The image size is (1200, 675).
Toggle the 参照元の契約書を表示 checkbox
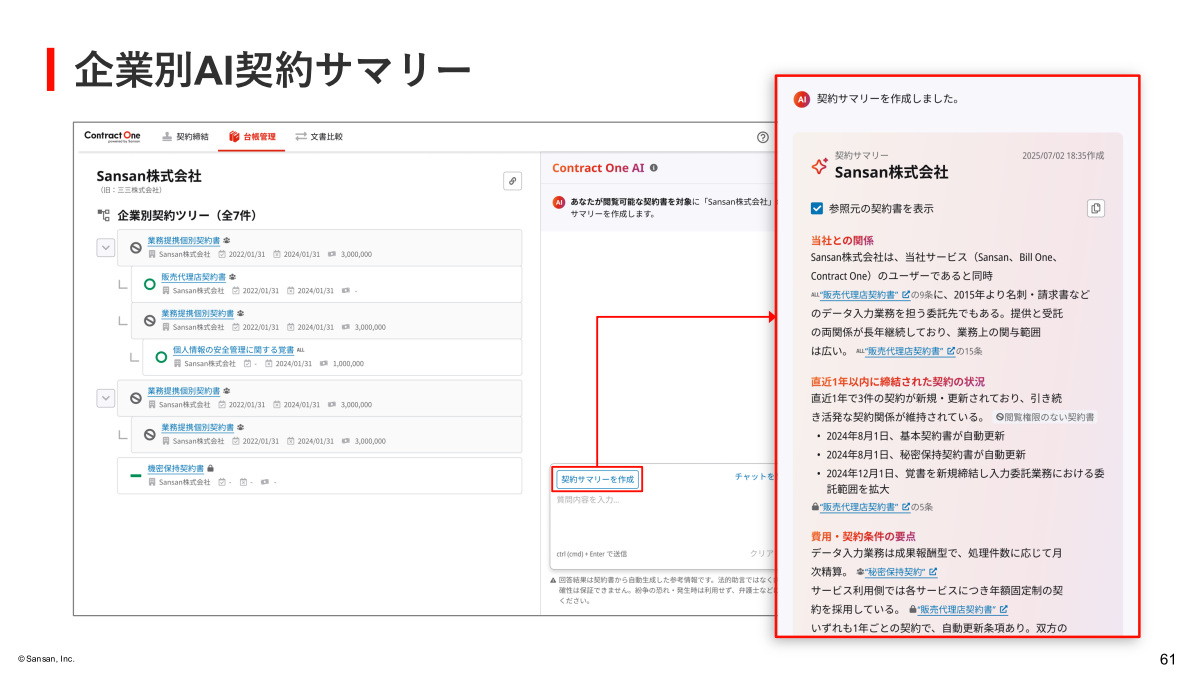[x=817, y=207]
